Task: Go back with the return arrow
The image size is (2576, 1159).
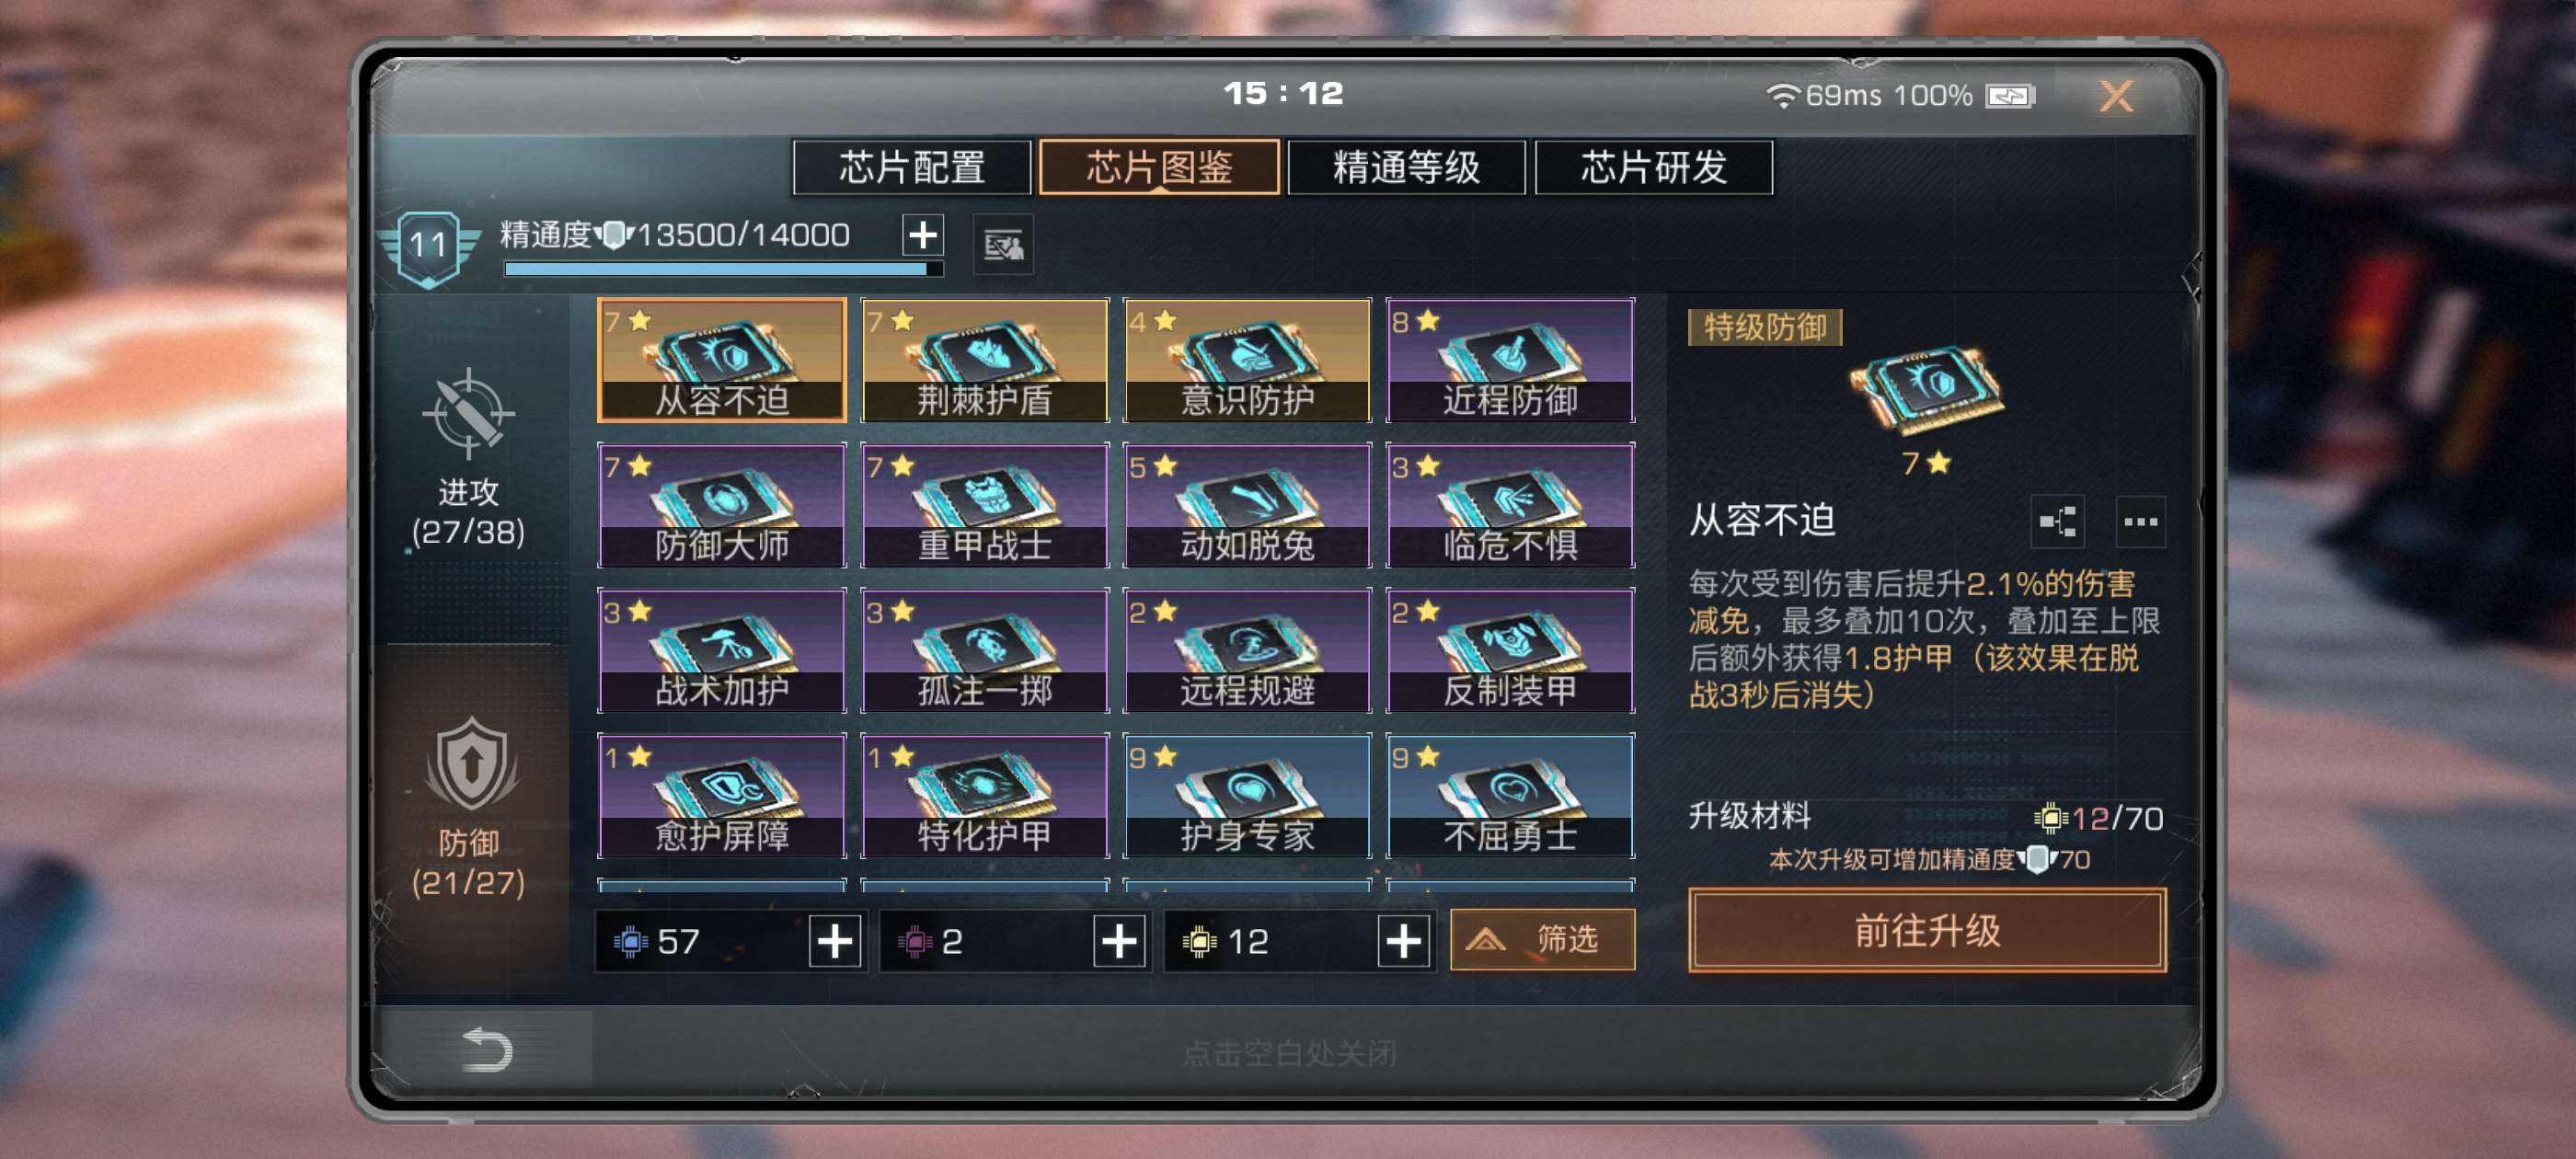Action: coord(487,1049)
